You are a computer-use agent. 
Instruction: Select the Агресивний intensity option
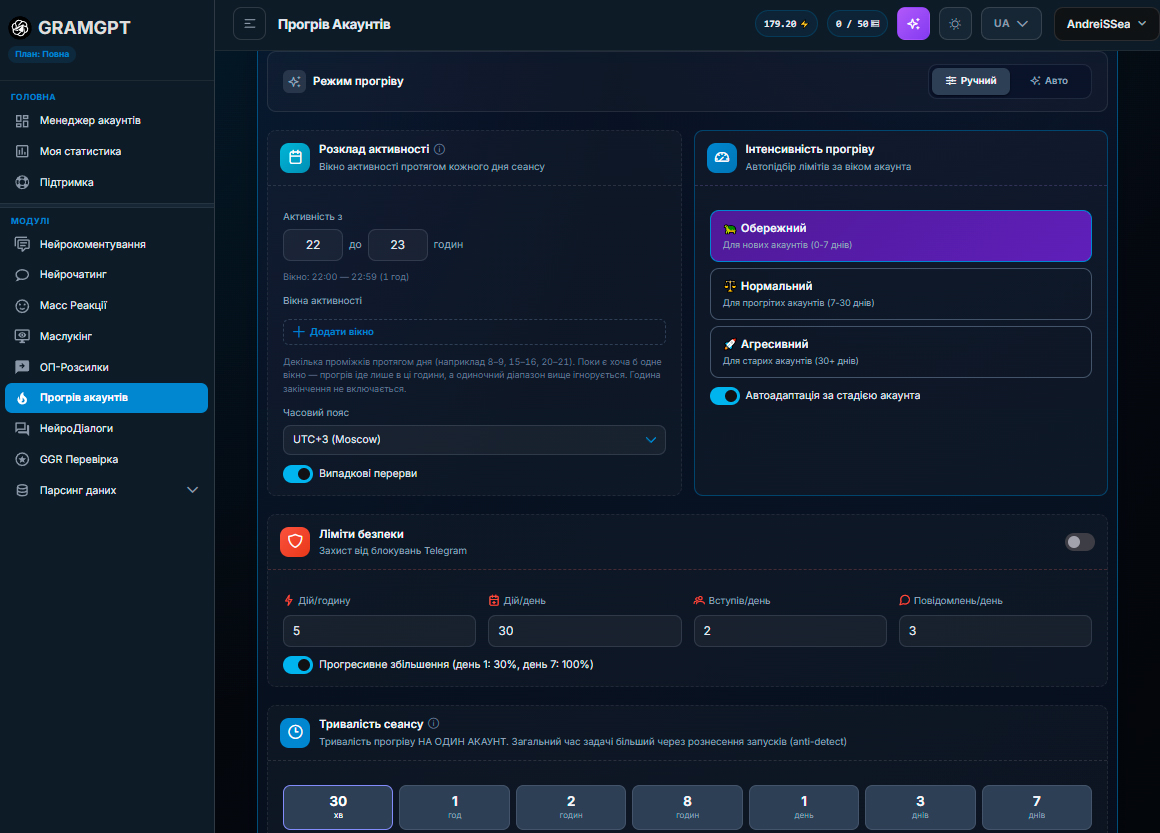tap(900, 352)
